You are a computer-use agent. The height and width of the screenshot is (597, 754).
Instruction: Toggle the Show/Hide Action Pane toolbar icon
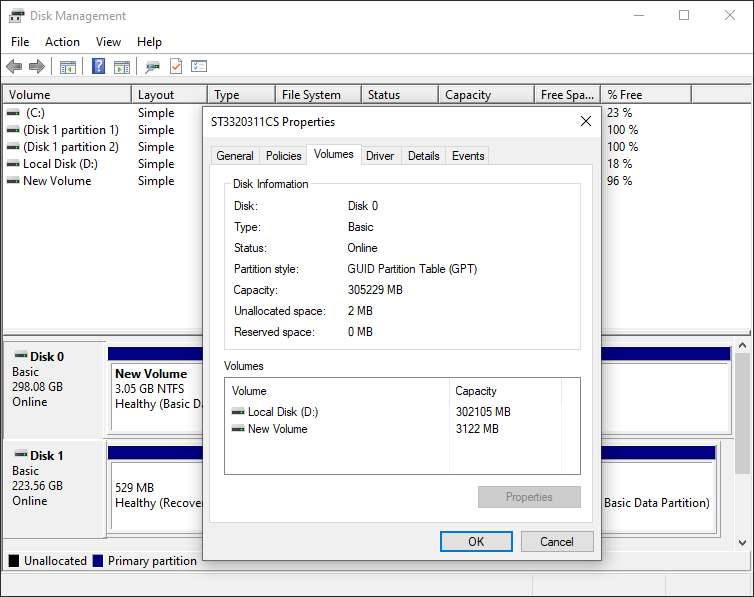pyautogui.click(x=122, y=67)
